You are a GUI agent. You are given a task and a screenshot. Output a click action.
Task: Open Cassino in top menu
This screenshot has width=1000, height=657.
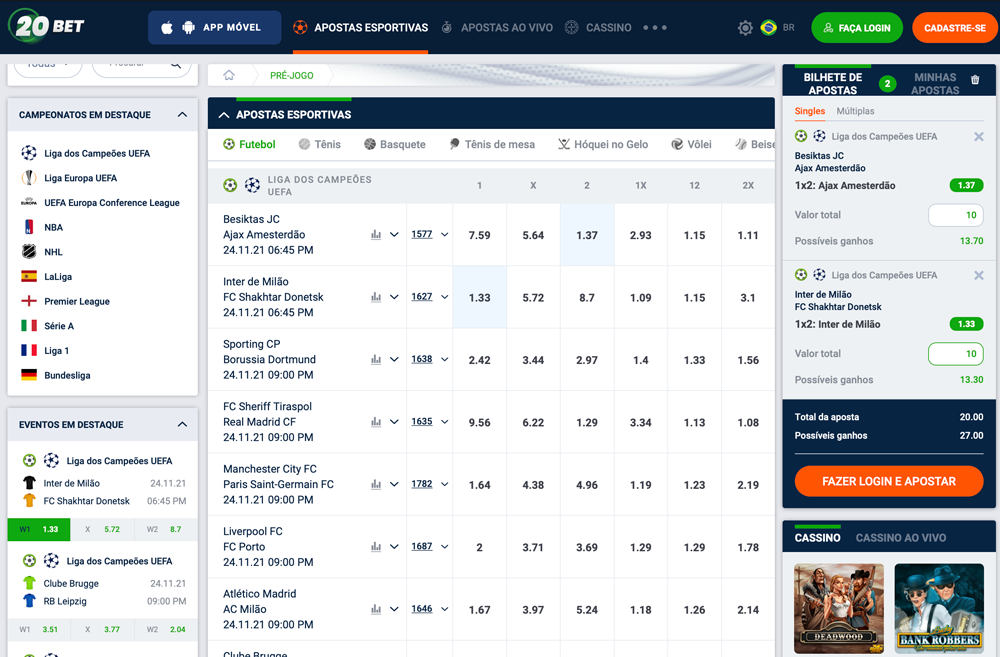598,27
